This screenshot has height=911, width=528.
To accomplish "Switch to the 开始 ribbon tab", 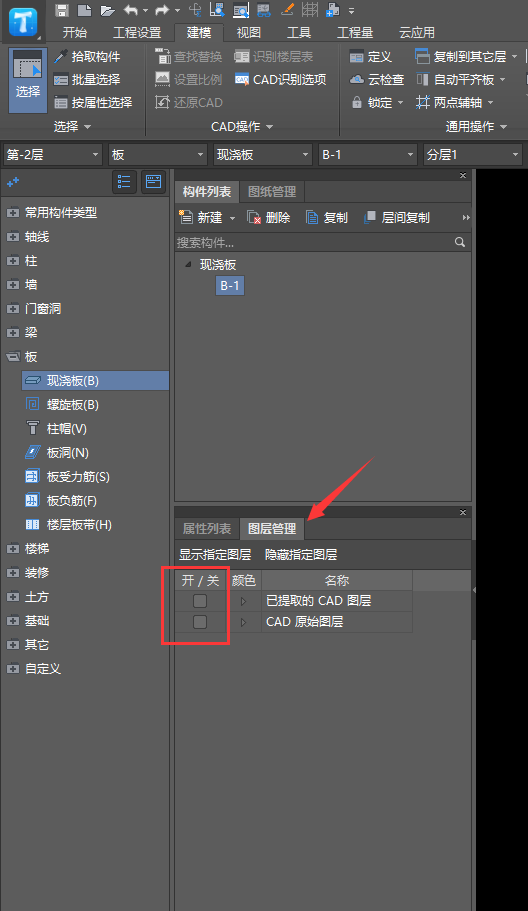I will [x=75, y=33].
